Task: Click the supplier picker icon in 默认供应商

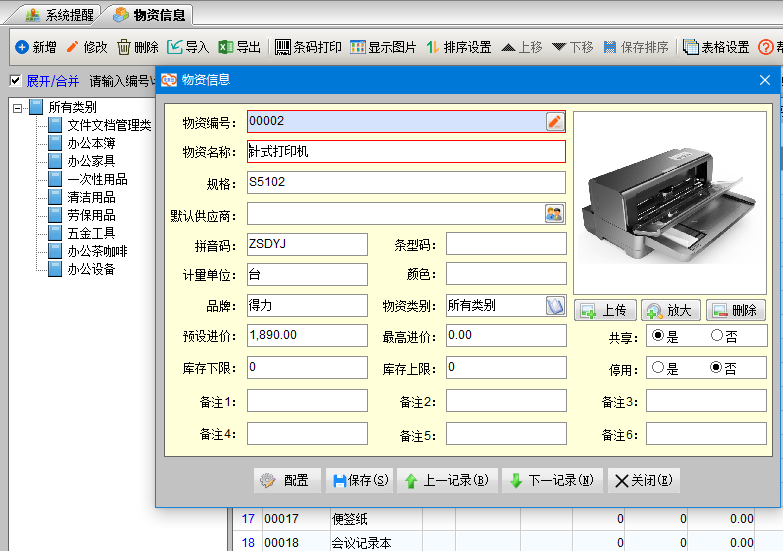Action: 554,214
